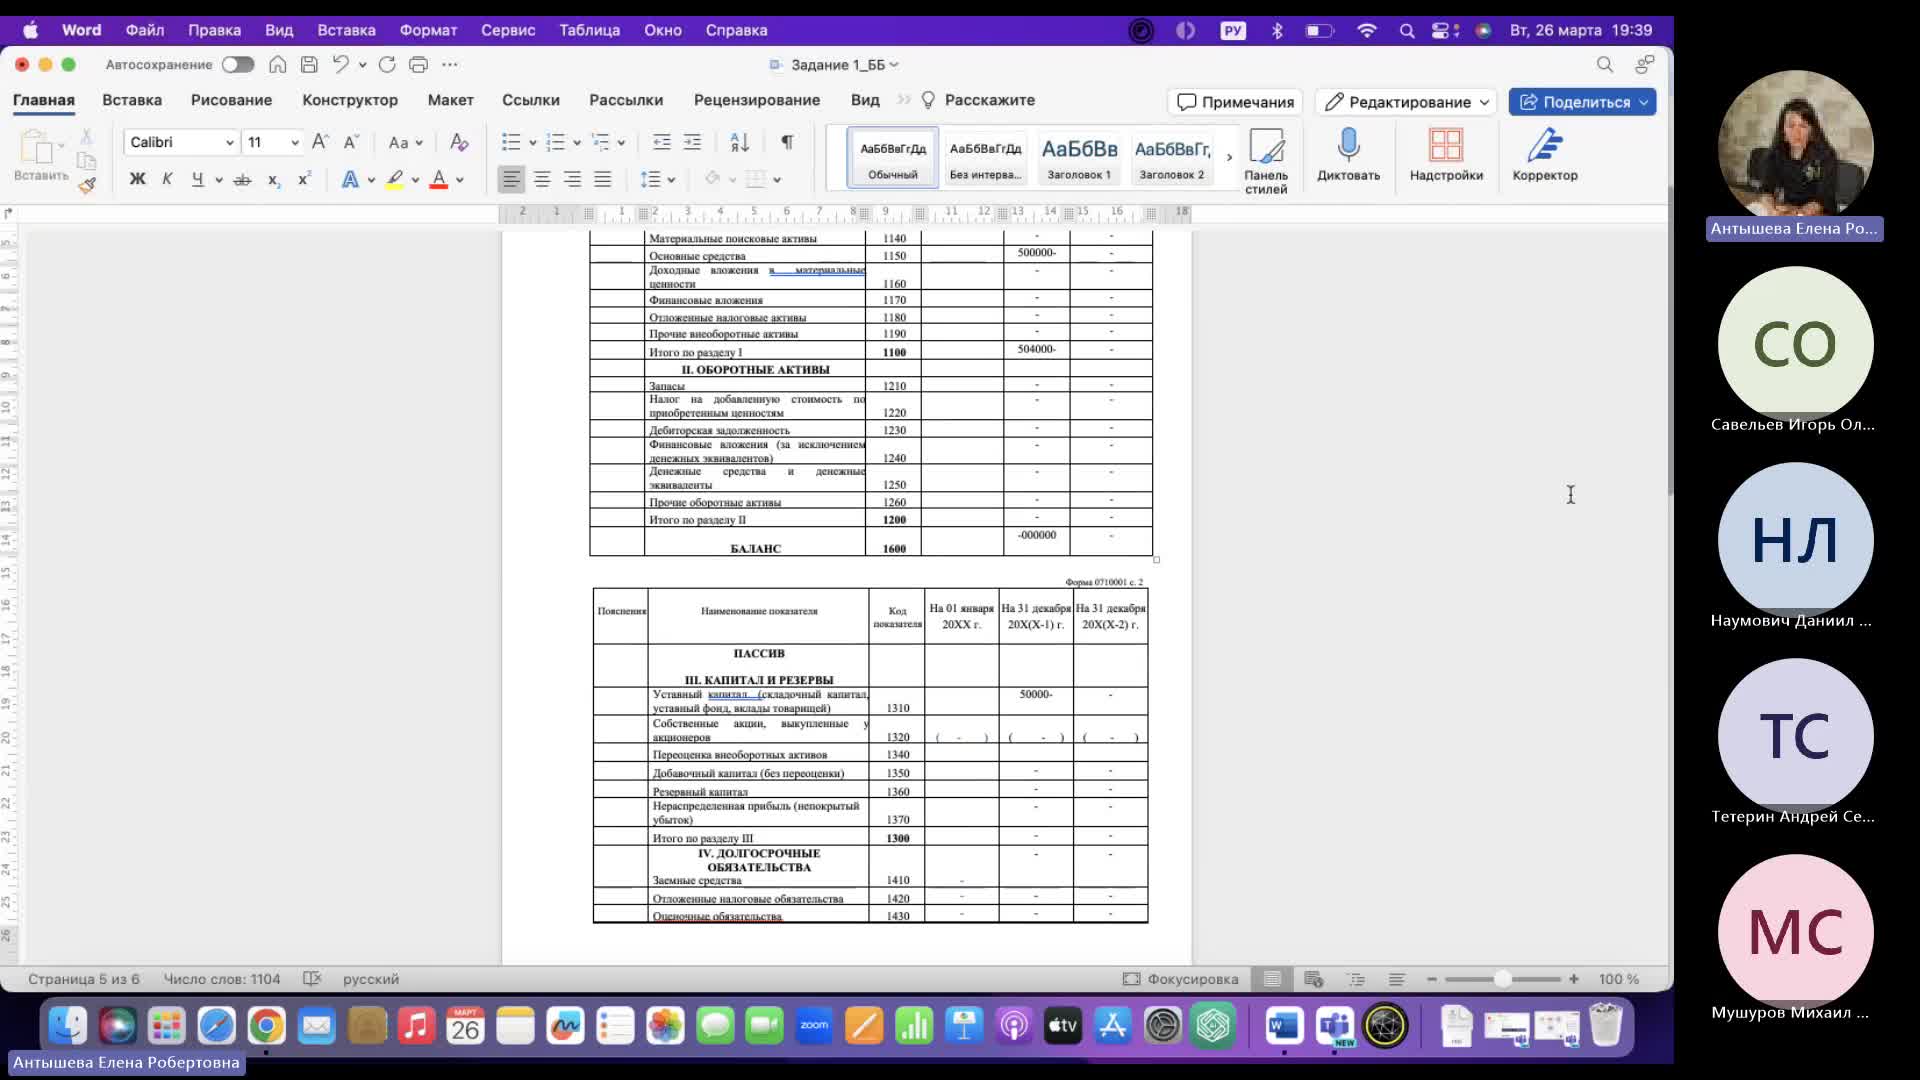This screenshot has height=1080, width=1920.
Task: Click the zoom in plus button
Action: pos(1574,979)
